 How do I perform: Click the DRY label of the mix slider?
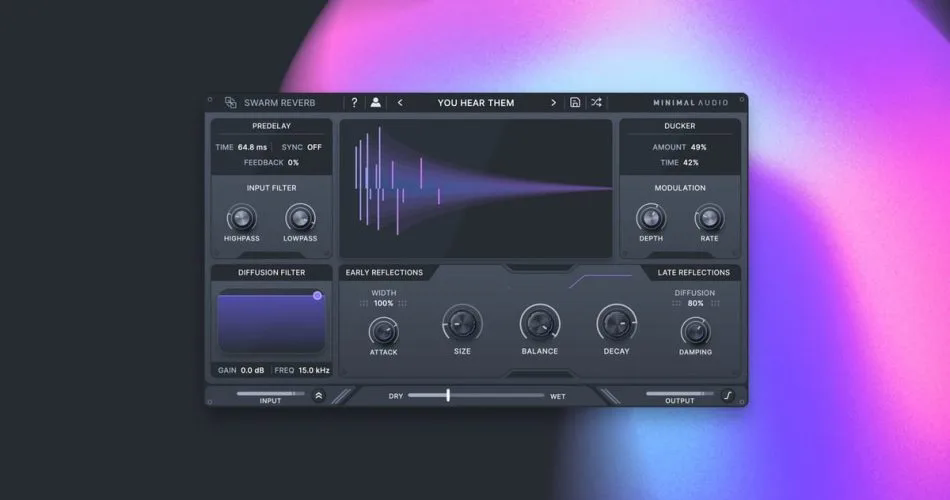click(x=396, y=396)
